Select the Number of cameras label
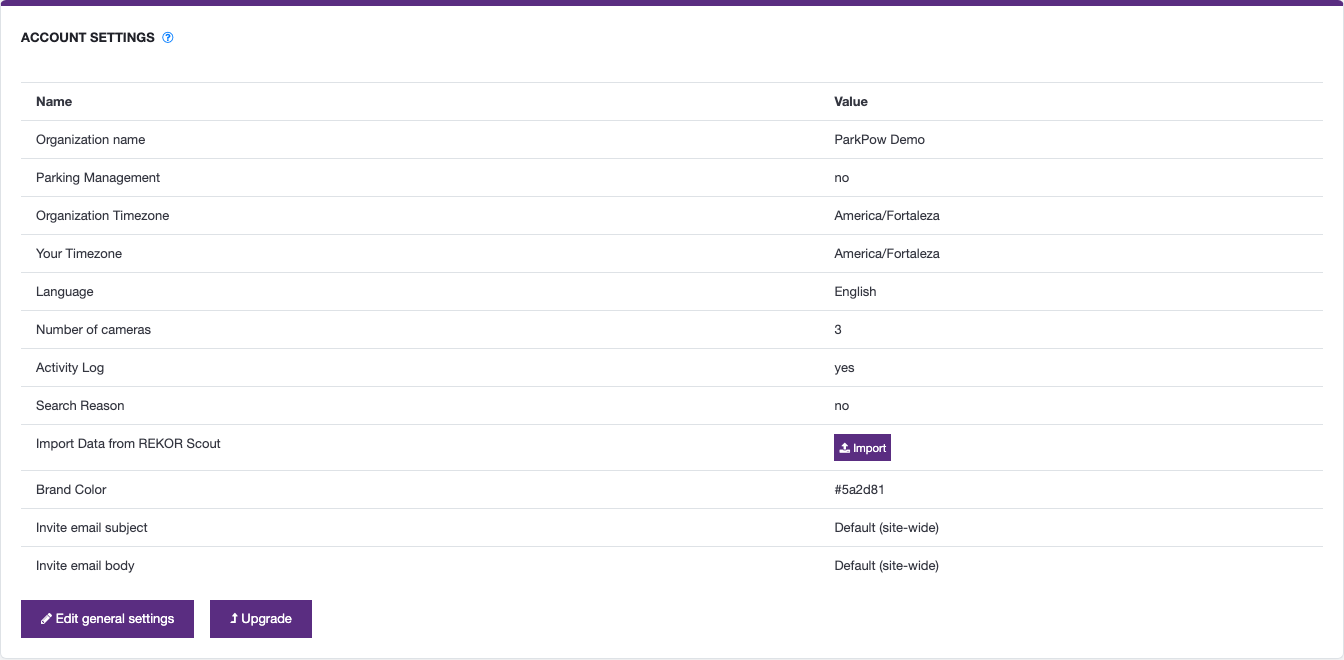The image size is (1344, 660). click(x=93, y=330)
